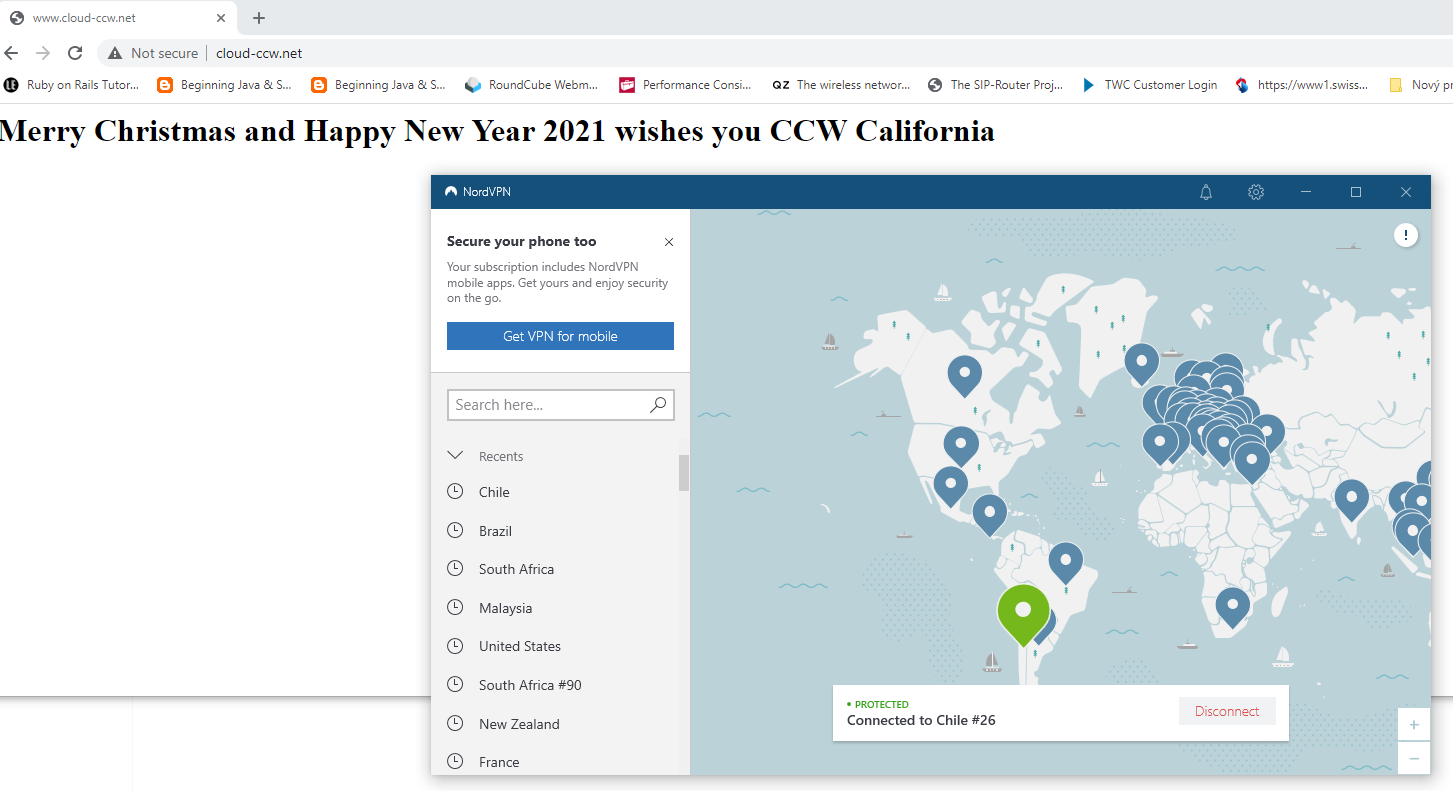The width and height of the screenshot is (1453, 791).
Task: Open Performance Consi... bookmark
Action: pos(686,85)
